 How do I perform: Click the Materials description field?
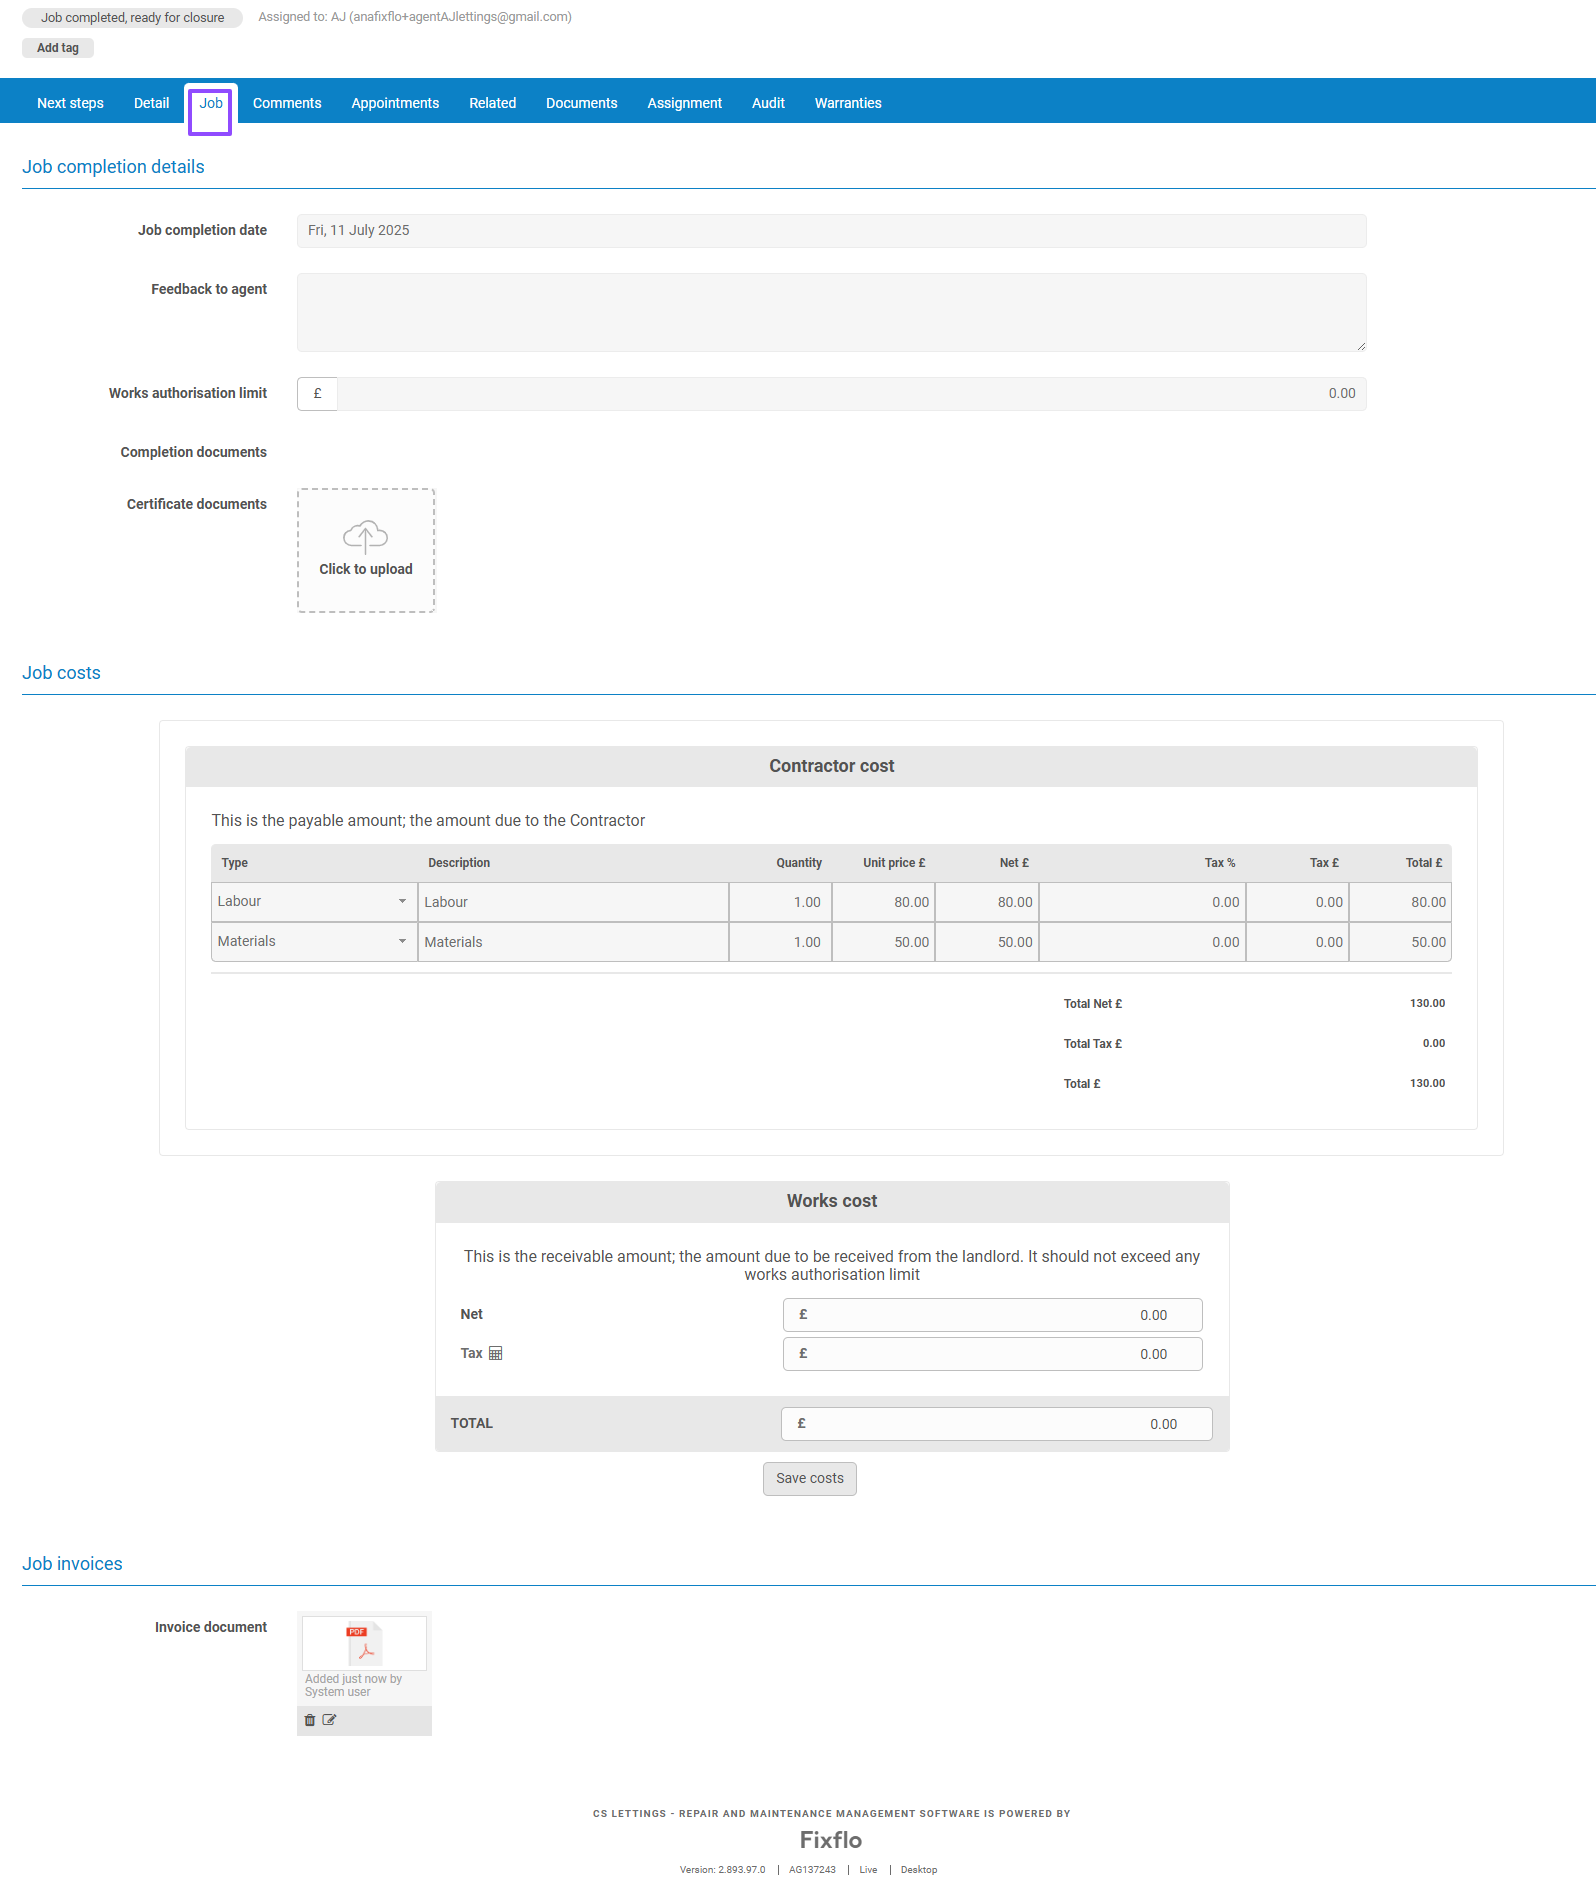pyautogui.click(x=573, y=942)
